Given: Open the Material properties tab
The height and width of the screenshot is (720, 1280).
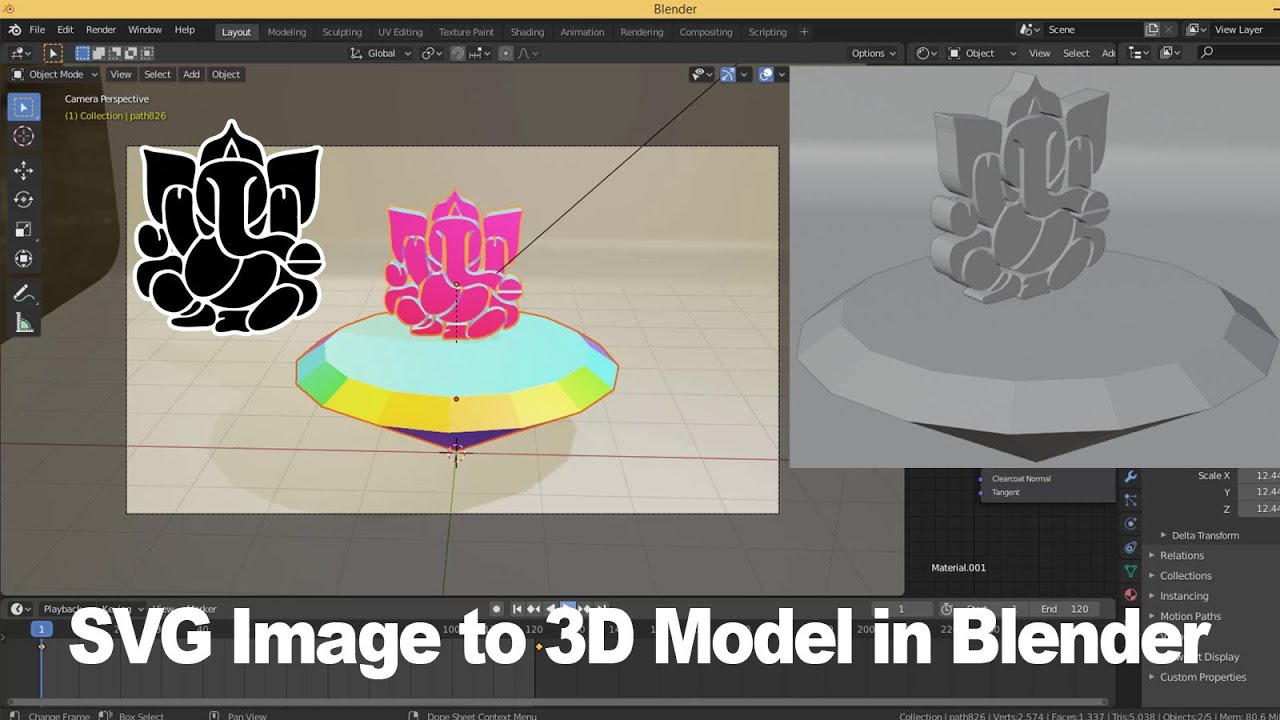Looking at the screenshot, I should 1131,595.
